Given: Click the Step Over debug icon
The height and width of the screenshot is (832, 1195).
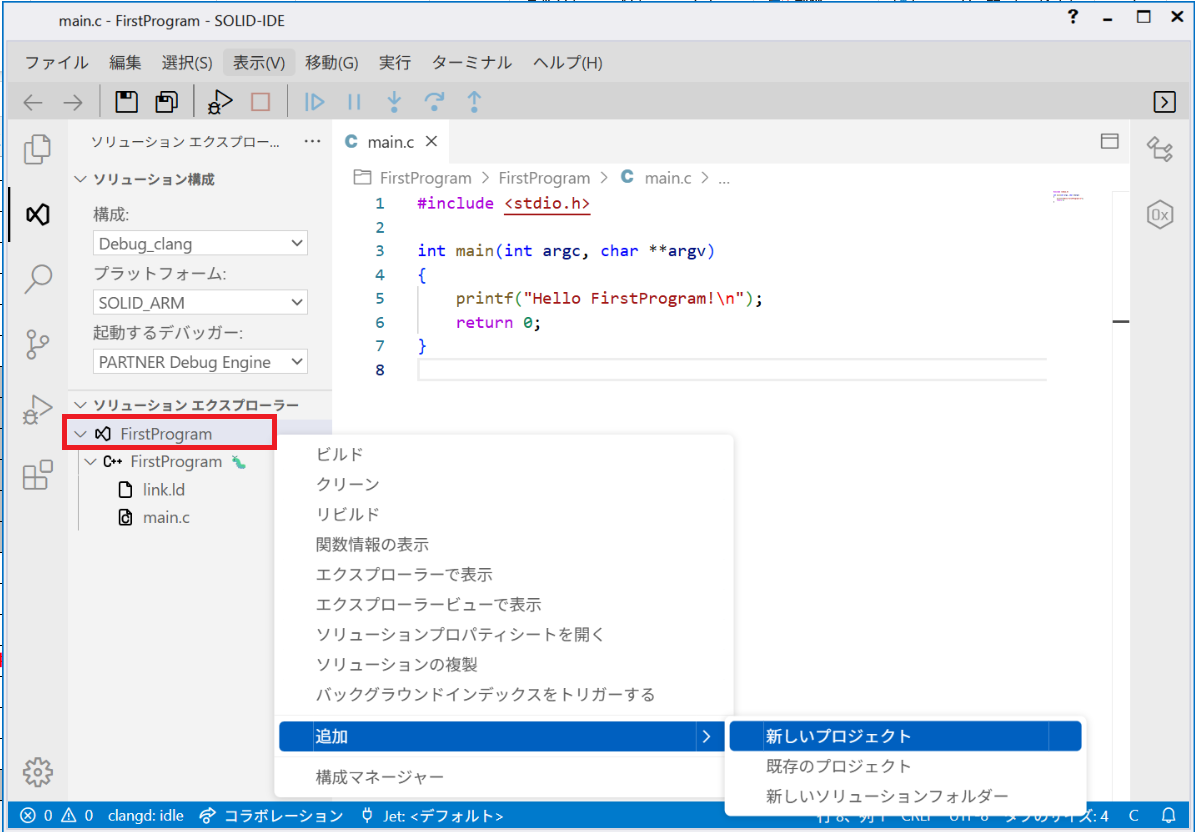Looking at the screenshot, I should click(x=433, y=101).
